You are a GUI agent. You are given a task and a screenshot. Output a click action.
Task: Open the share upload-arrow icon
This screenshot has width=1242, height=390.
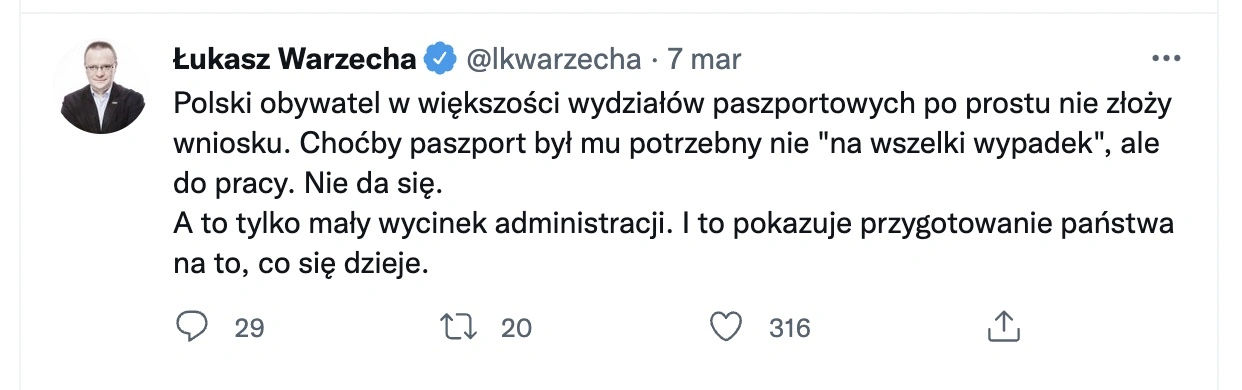click(x=1001, y=326)
